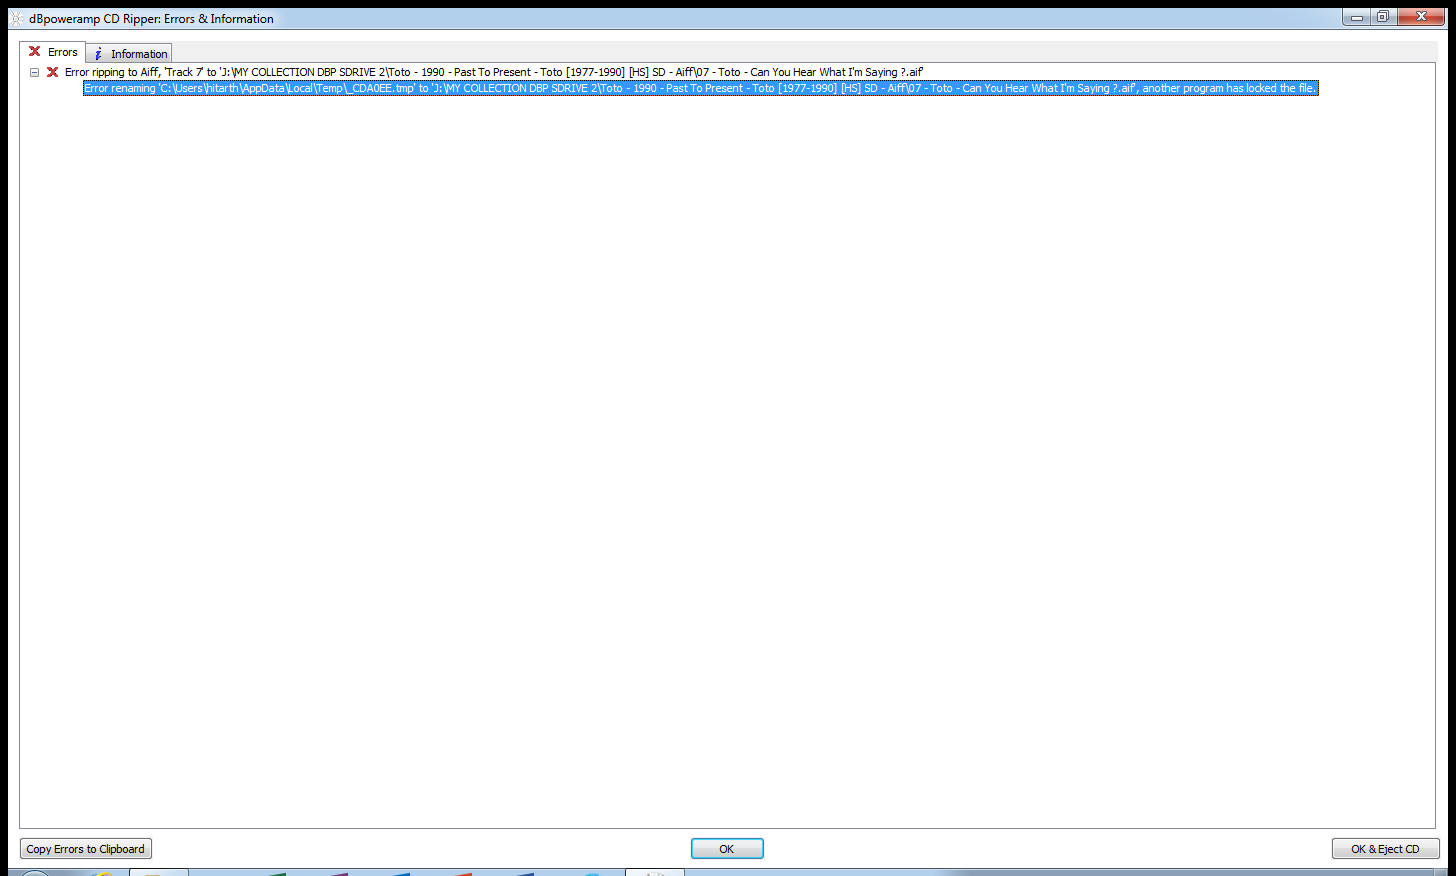The image size is (1456, 876).
Task: Click the OK & Eject CD button
Action: pos(1385,849)
